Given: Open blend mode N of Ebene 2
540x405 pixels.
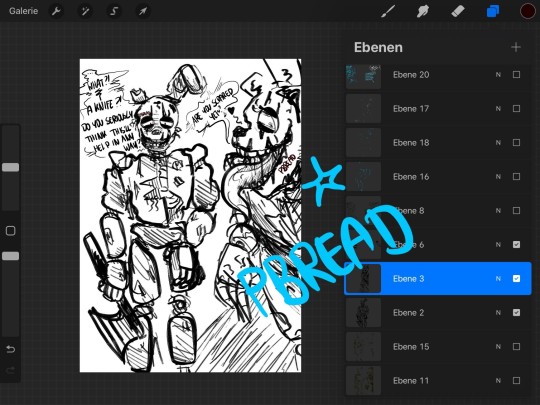Looking at the screenshot, I should tap(498, 312).
